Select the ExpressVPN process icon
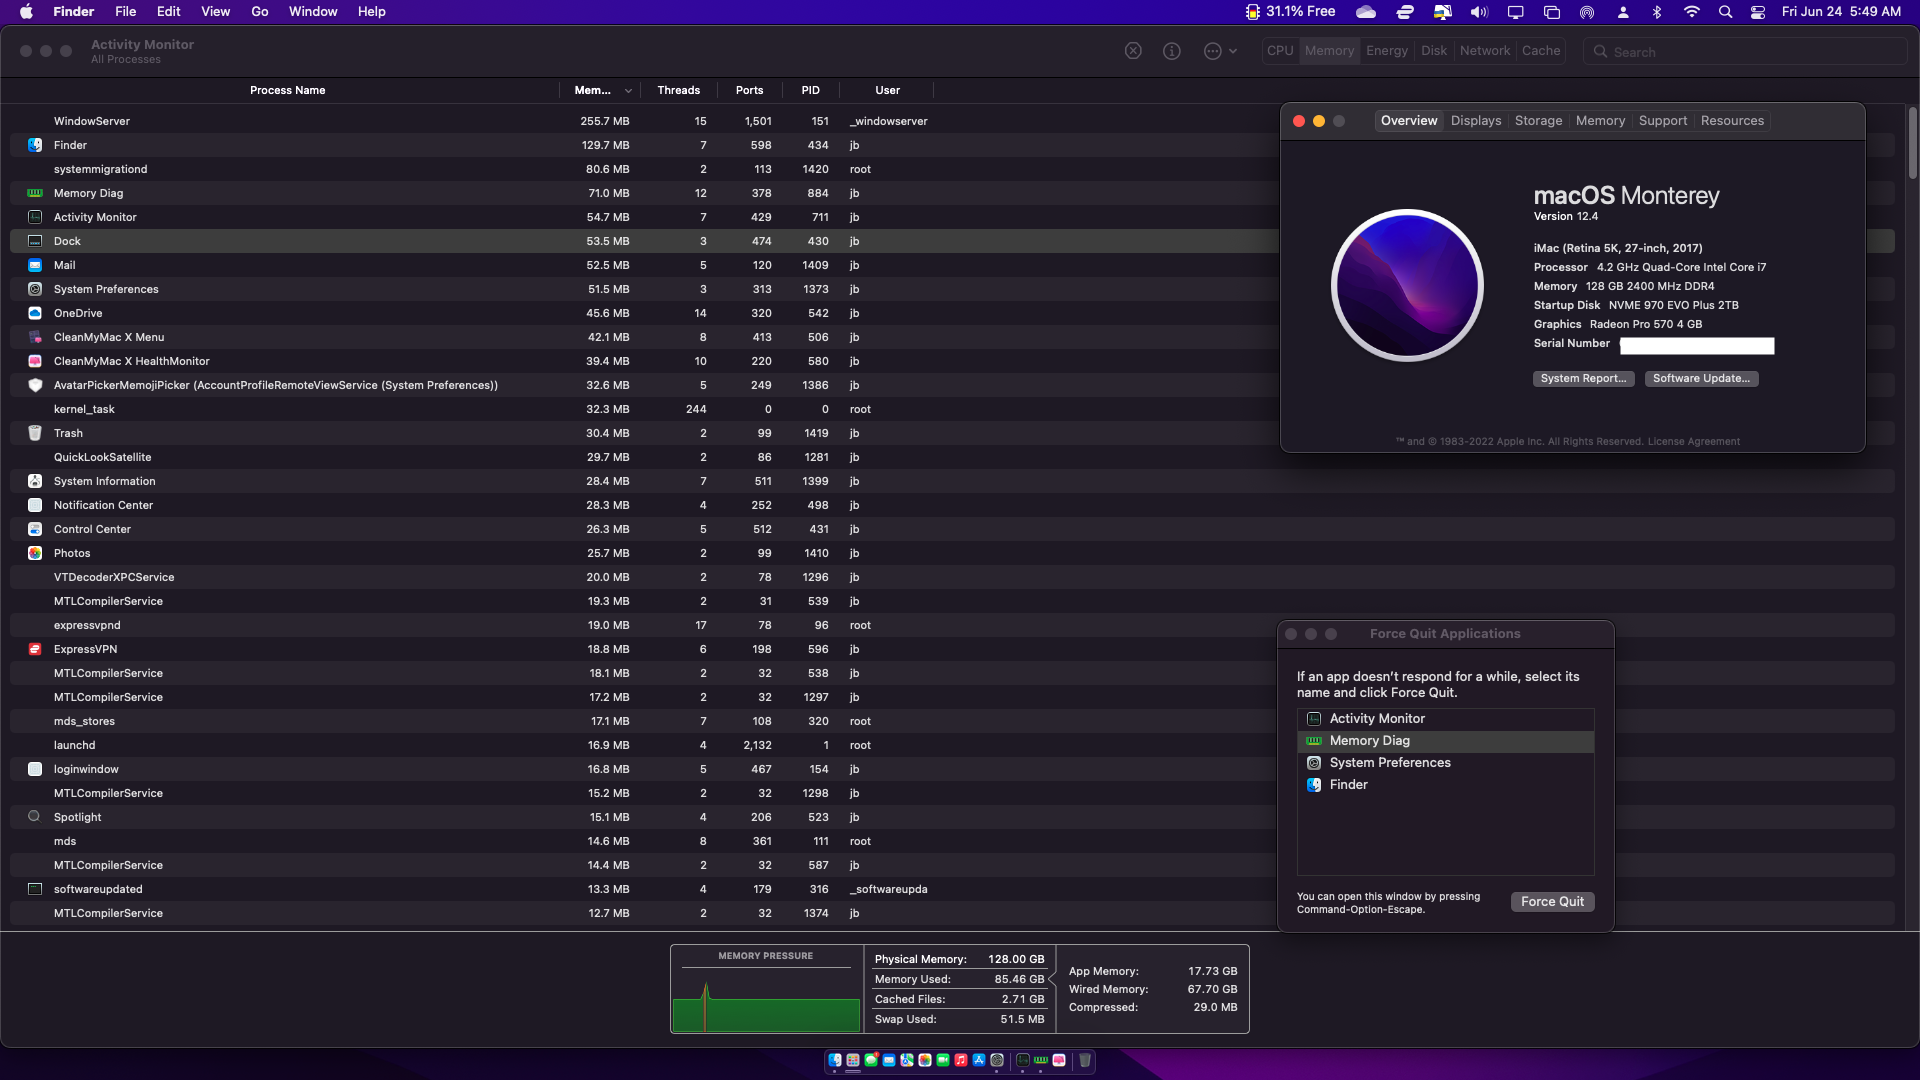Viewport: 1920px width, 1080px height. [x=35, y=649]
